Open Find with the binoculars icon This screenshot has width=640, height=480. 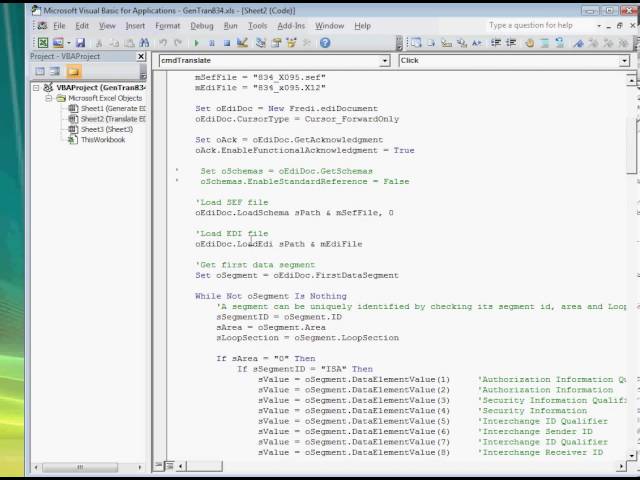pyautogui.click(x=144, y=42)
